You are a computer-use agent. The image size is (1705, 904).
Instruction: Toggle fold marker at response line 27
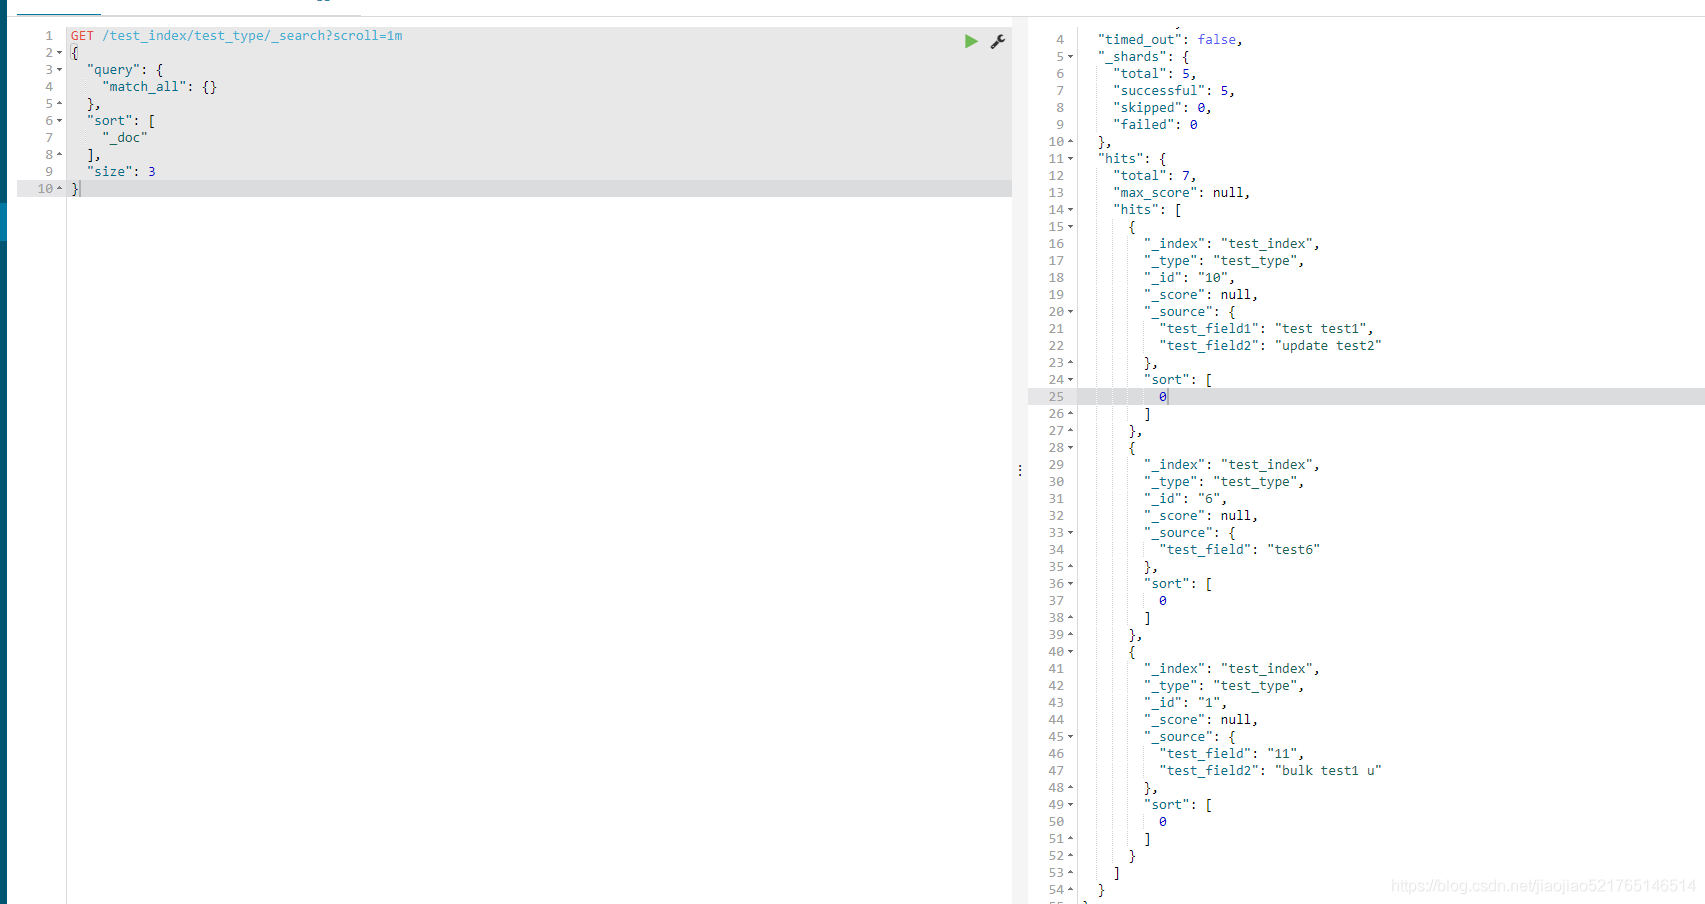pyautogui.click(x=1071, y=430)
